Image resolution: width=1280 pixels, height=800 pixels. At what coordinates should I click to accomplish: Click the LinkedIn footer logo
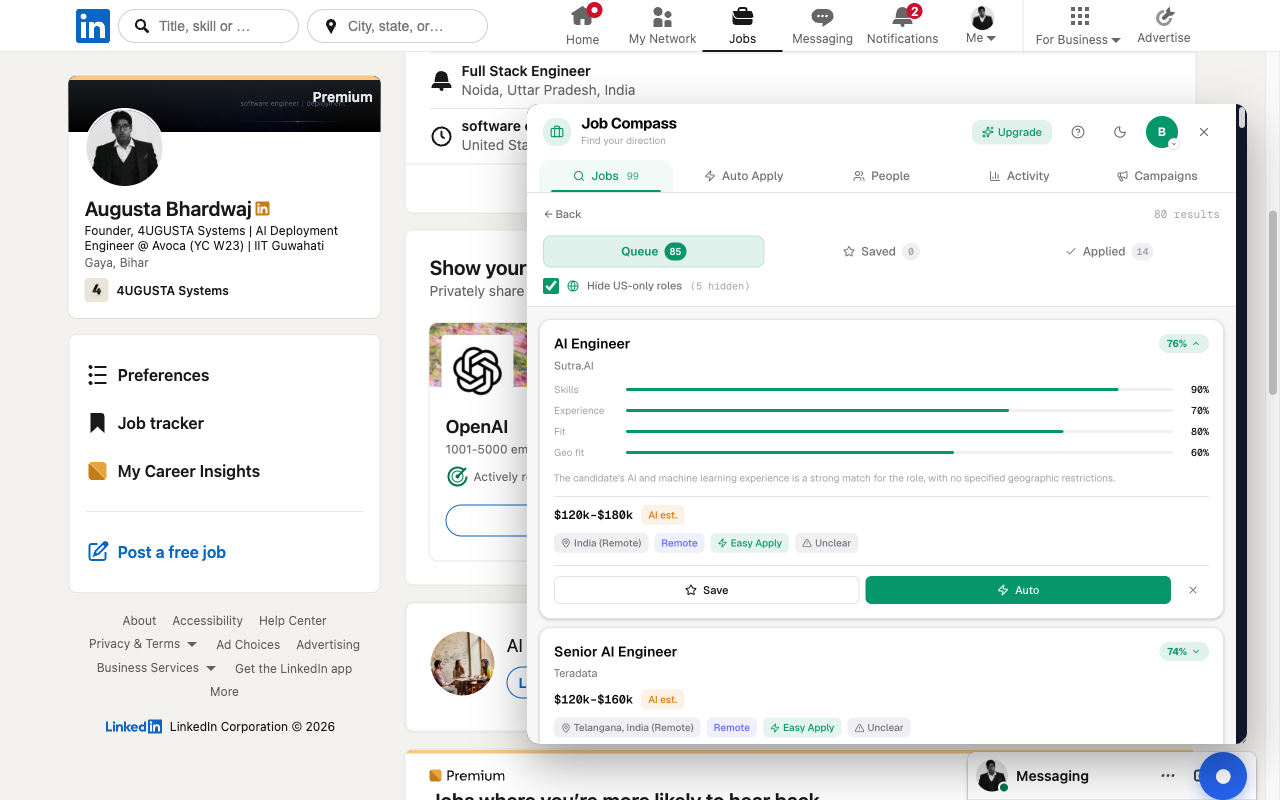pos(134,727)
